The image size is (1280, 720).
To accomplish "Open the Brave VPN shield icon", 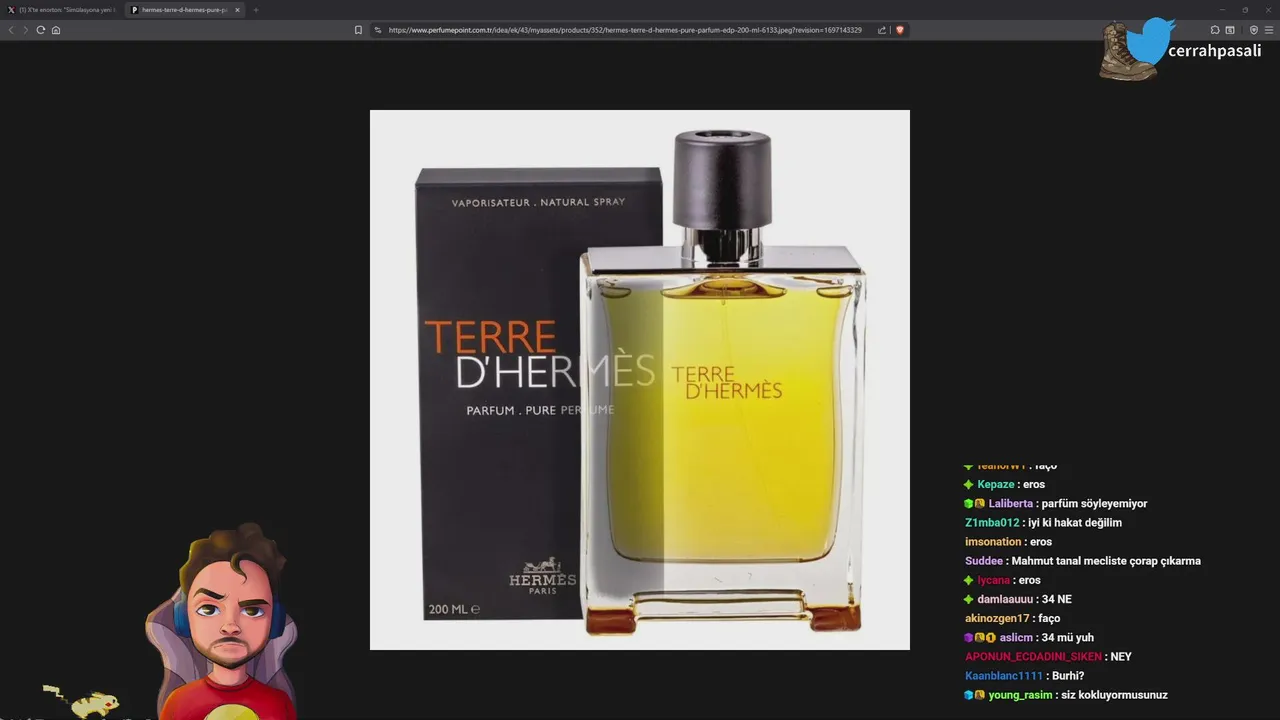I will point(1254,30).
